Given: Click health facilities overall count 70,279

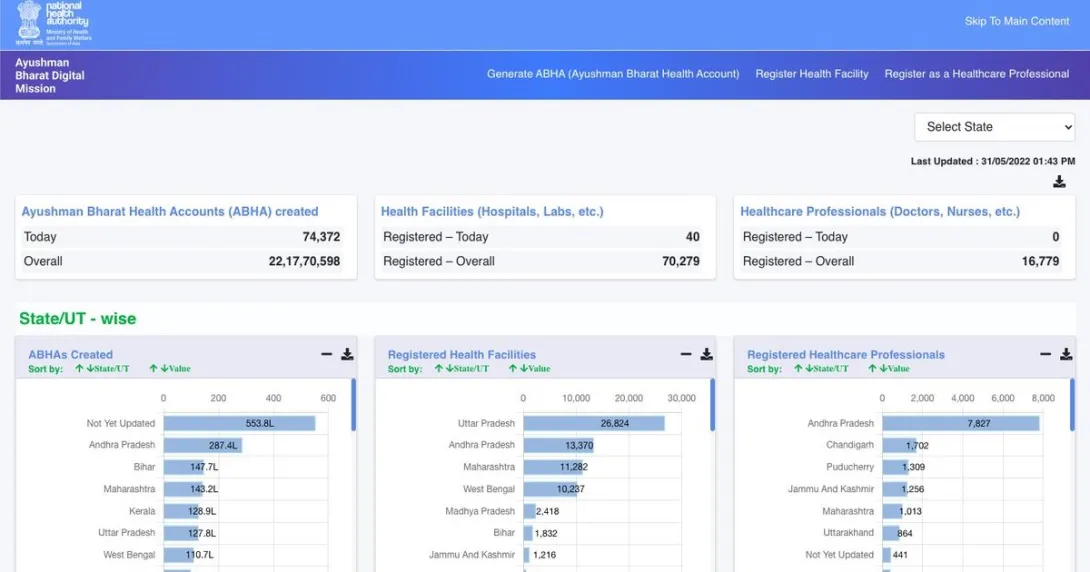Looking at the screenshot, I should tap(681, 261).
